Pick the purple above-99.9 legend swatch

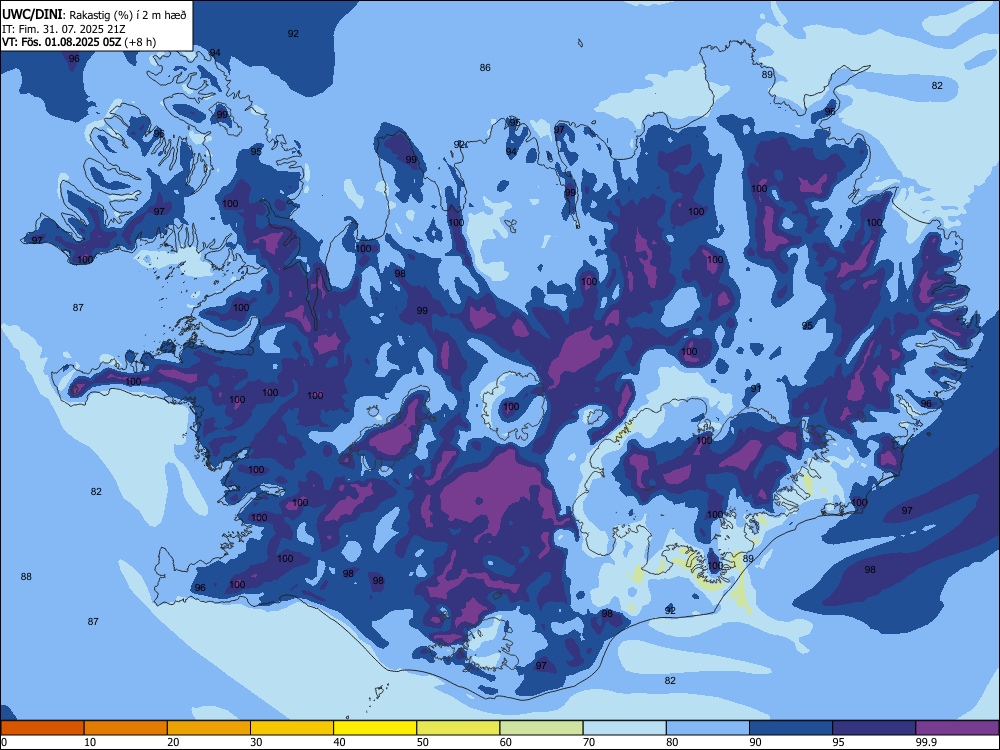(957, 728)
